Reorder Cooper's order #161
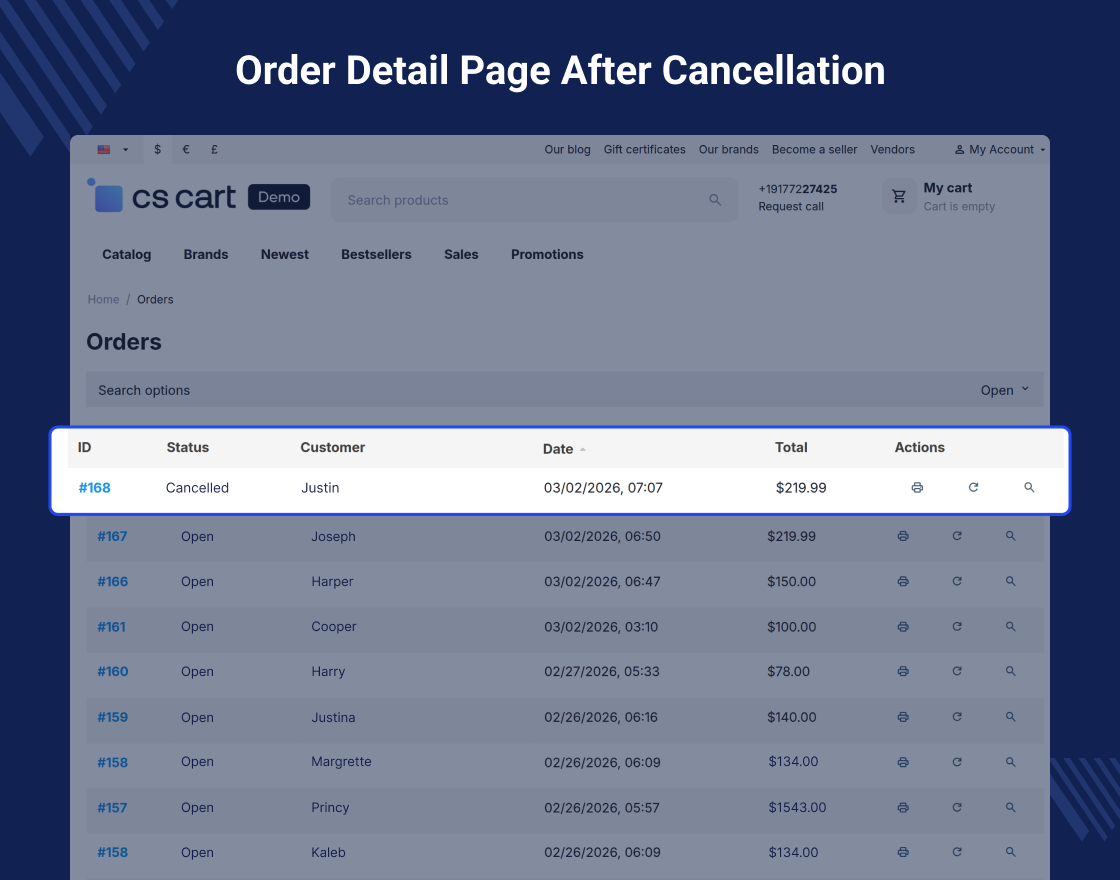The image size is (1120, 880). pyautogui.click(x=957, y=626)
